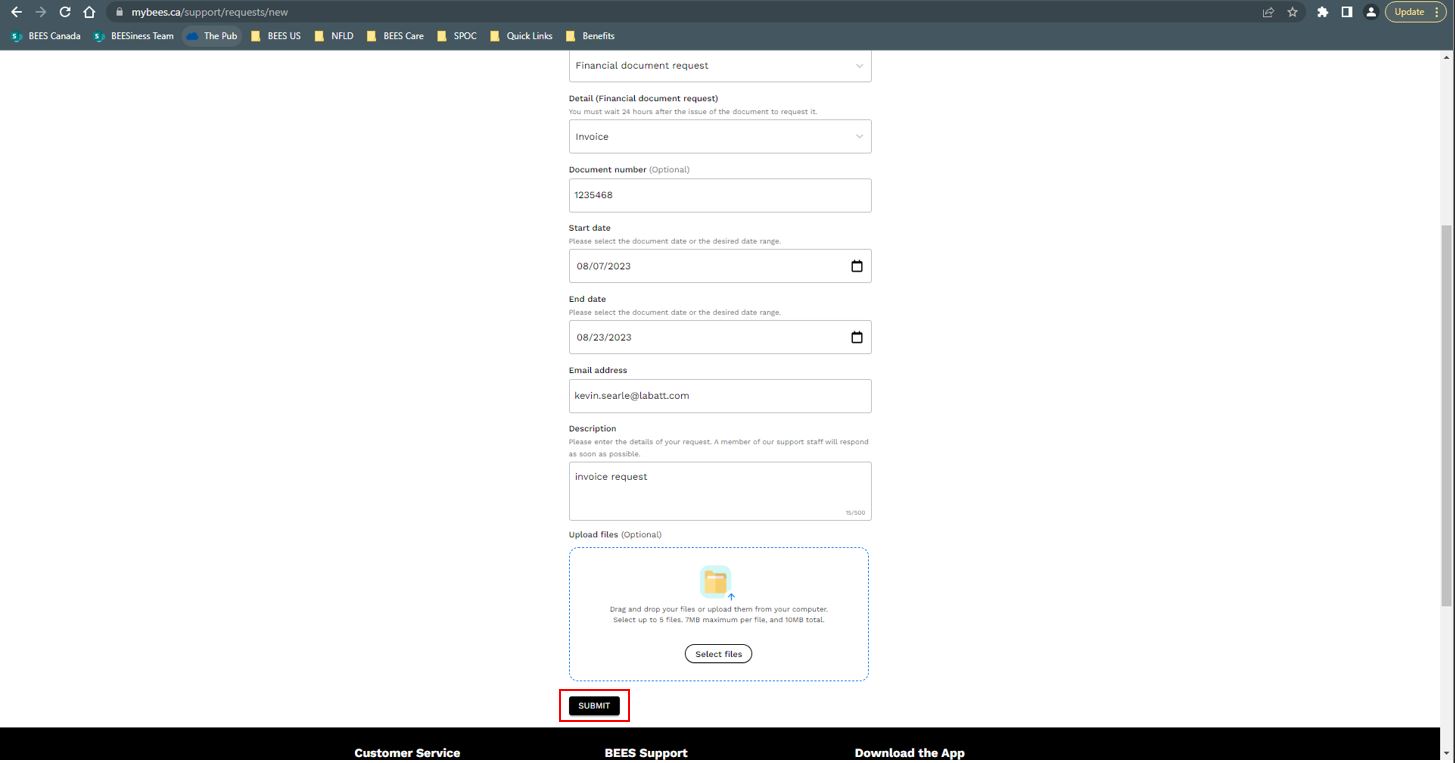Click the browser back arrow

coord(16,12)
